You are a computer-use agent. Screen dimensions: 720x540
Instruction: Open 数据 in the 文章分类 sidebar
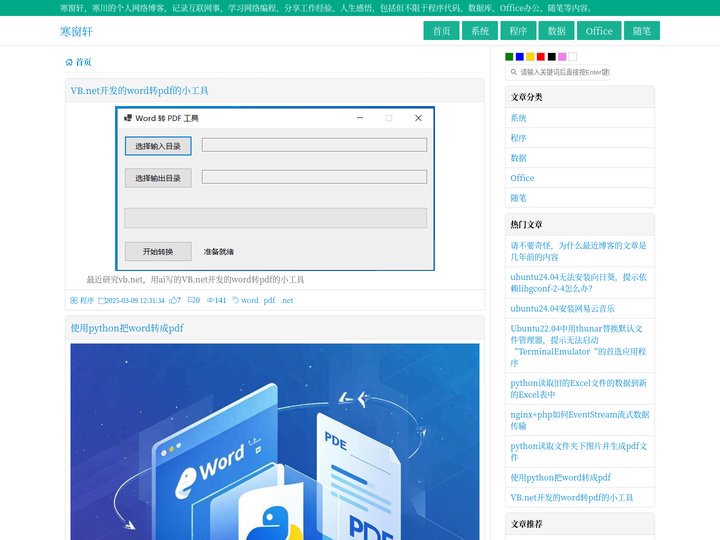[518, 158]
